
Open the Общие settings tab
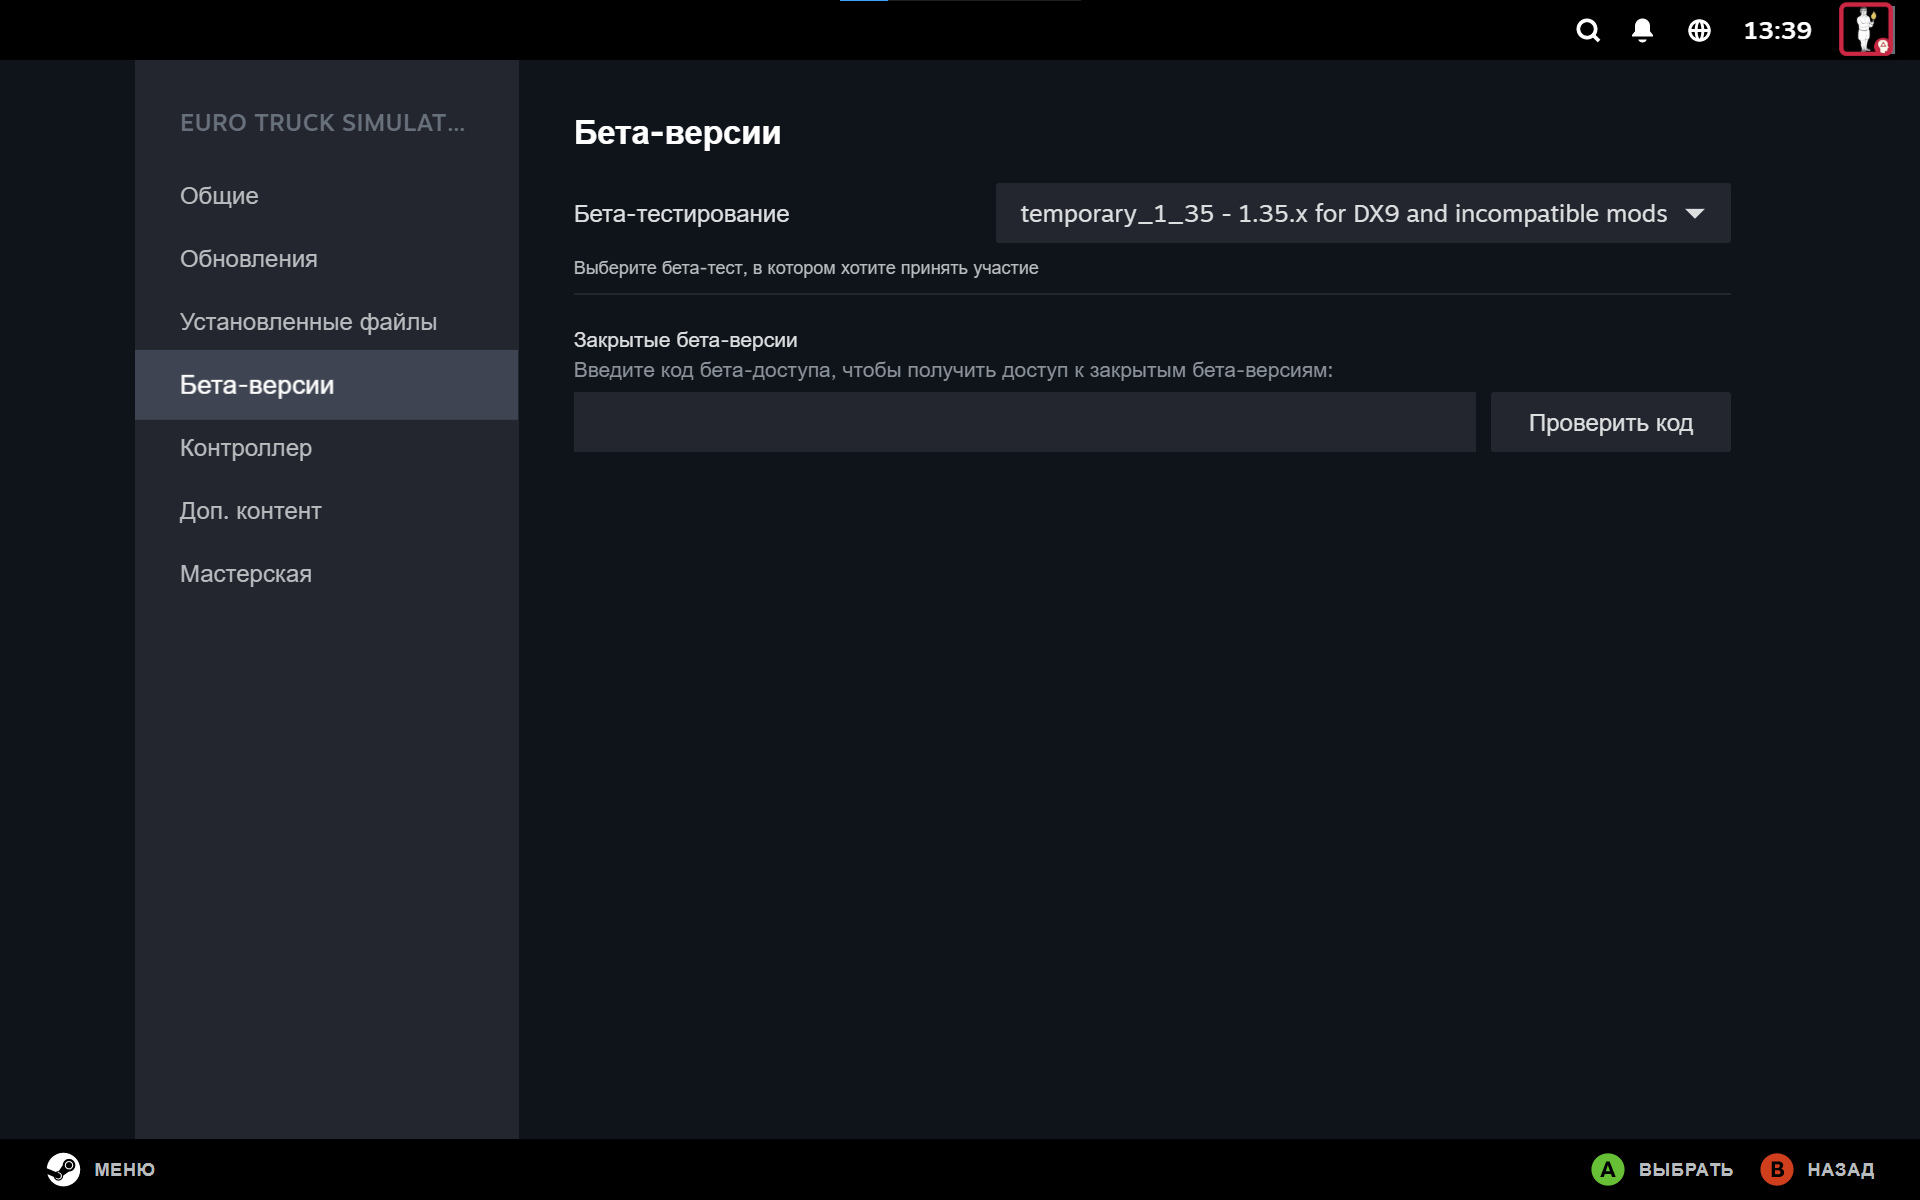(326, 196)
